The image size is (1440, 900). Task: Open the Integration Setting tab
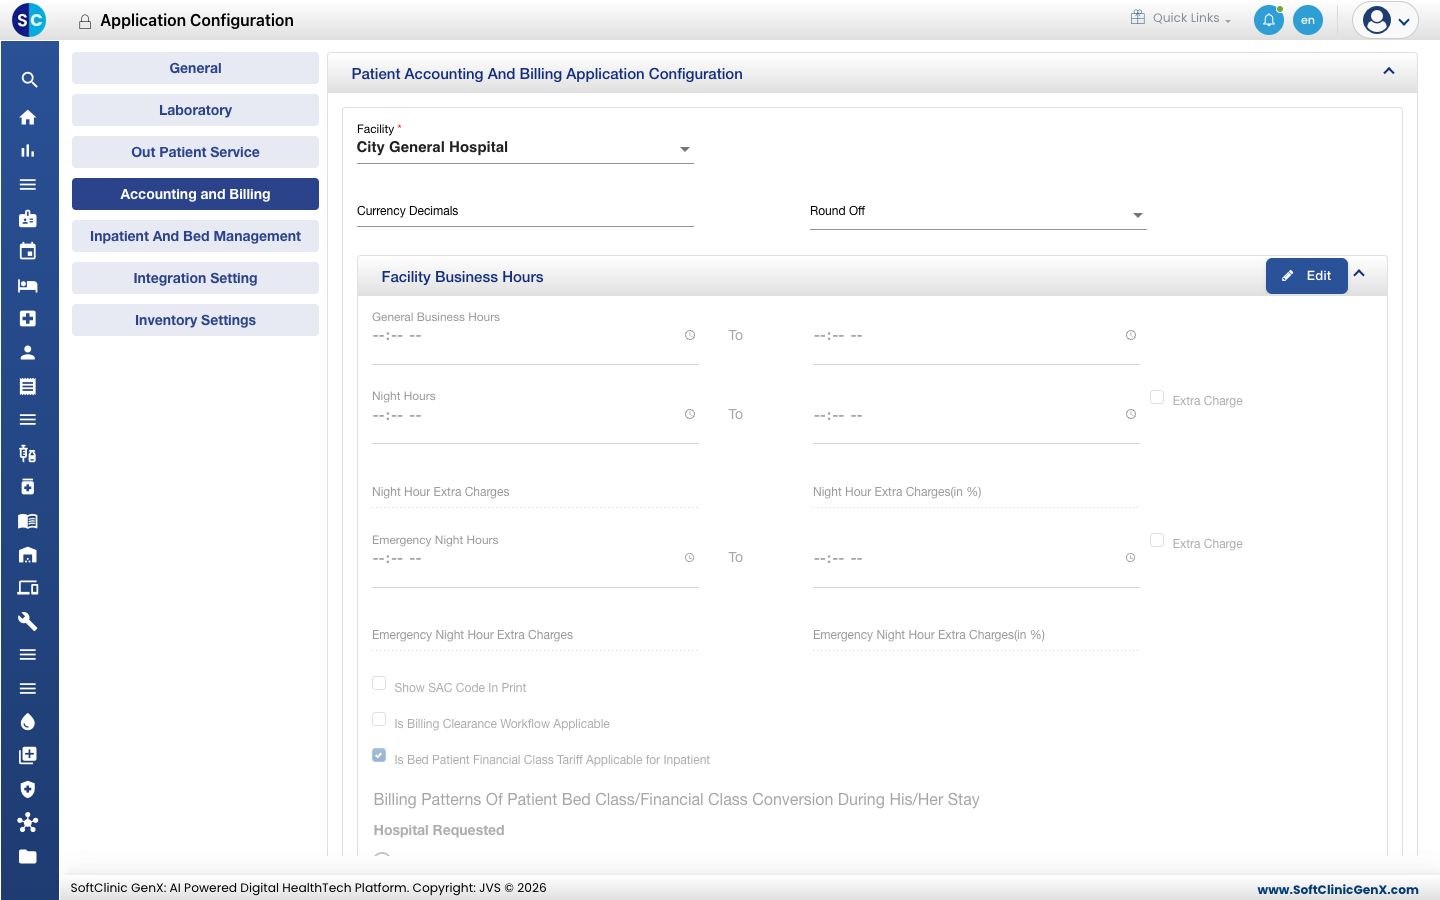point(195,278)
